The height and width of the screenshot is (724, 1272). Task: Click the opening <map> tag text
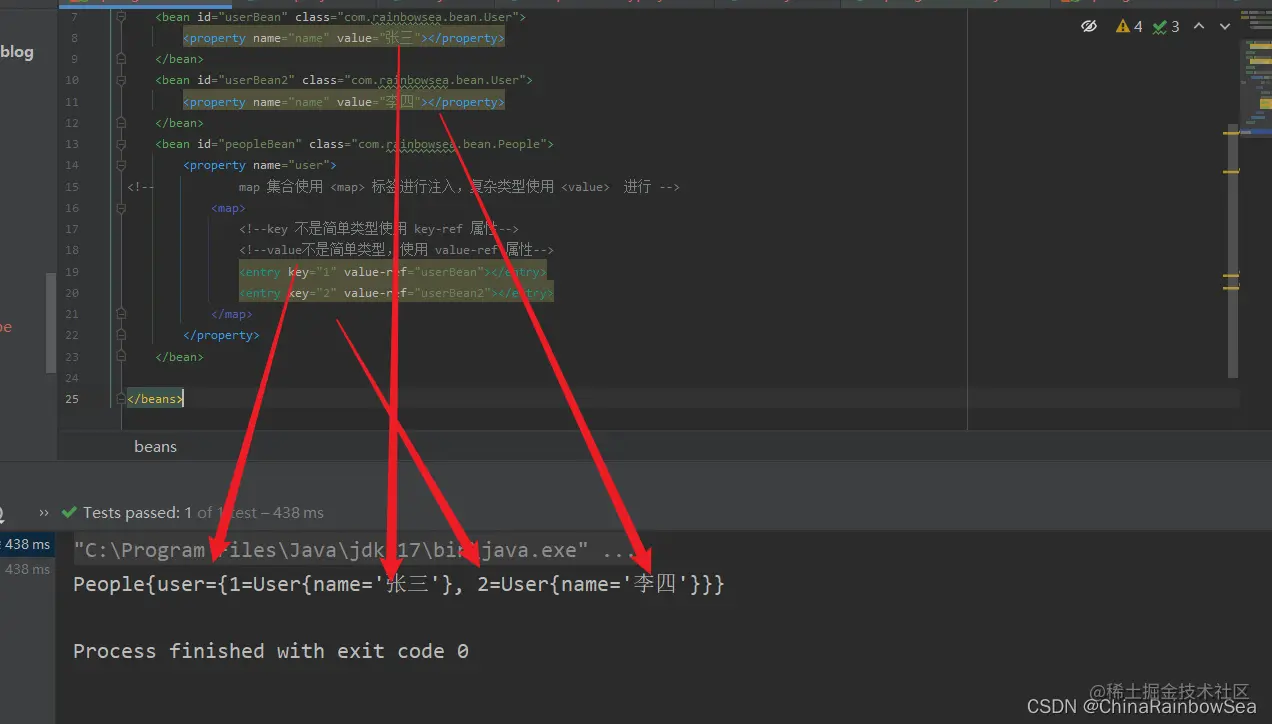[228, 208]
